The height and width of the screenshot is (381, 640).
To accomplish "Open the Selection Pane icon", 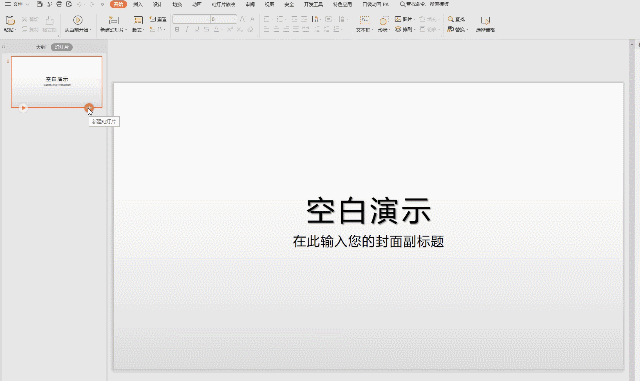I will [485, 20].
